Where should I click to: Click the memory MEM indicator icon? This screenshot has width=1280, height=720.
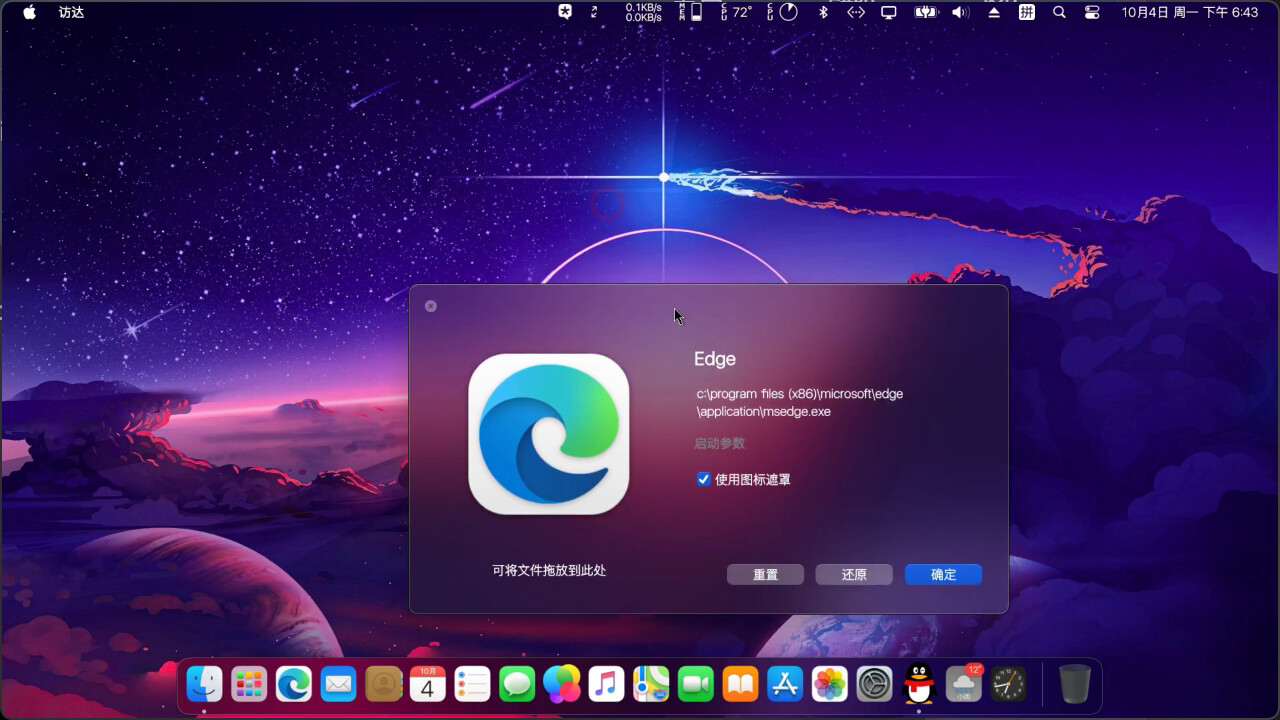692,12
